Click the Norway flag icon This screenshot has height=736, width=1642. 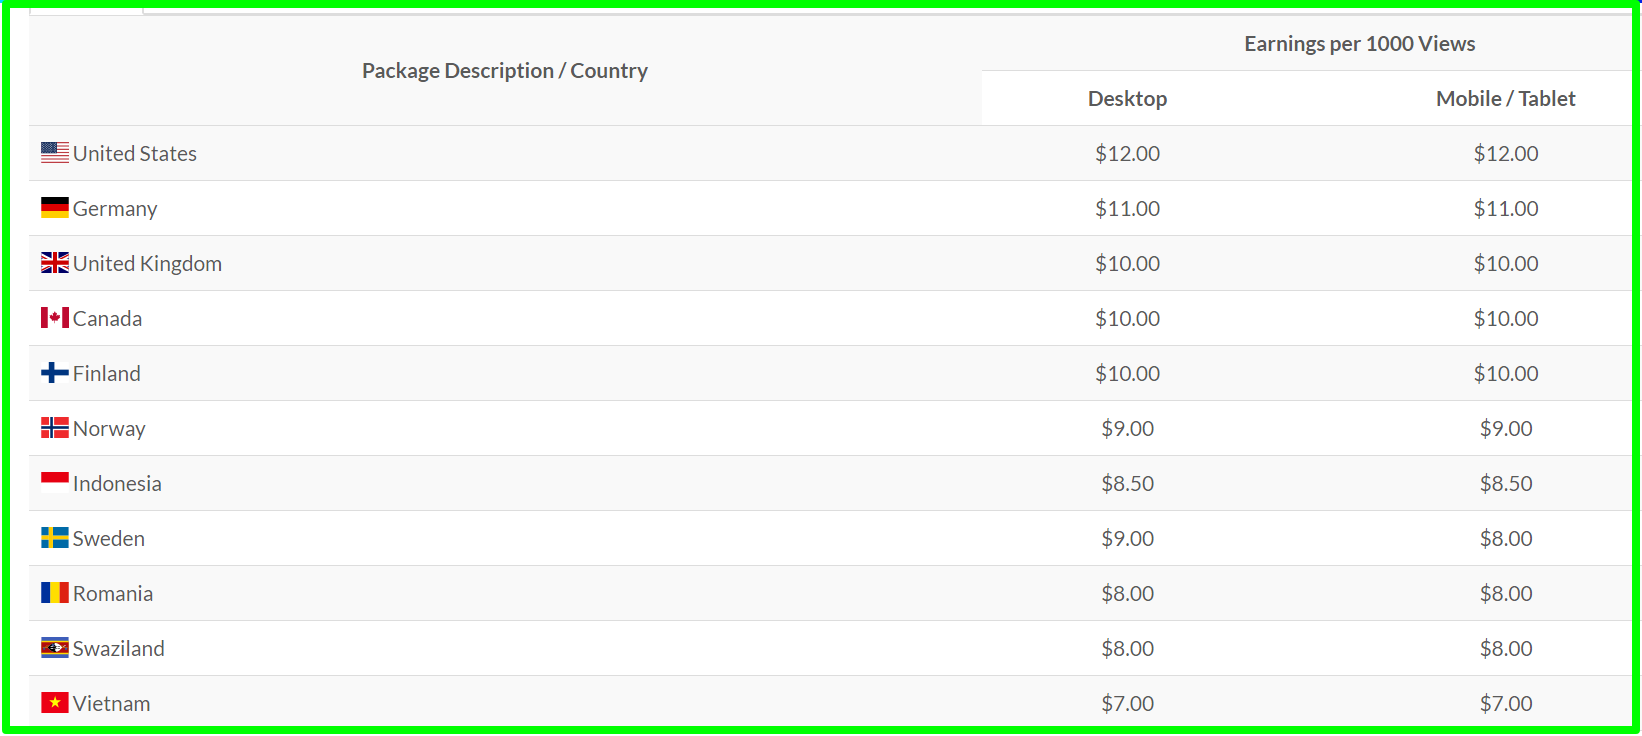point(55,427)
